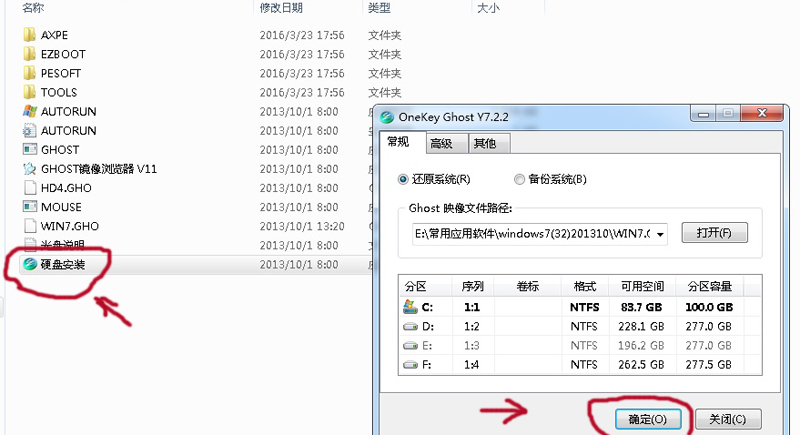This screenshot has height=435, width=800.
Task: Click the WIN7.GHO file name
Action: [70, 226]
